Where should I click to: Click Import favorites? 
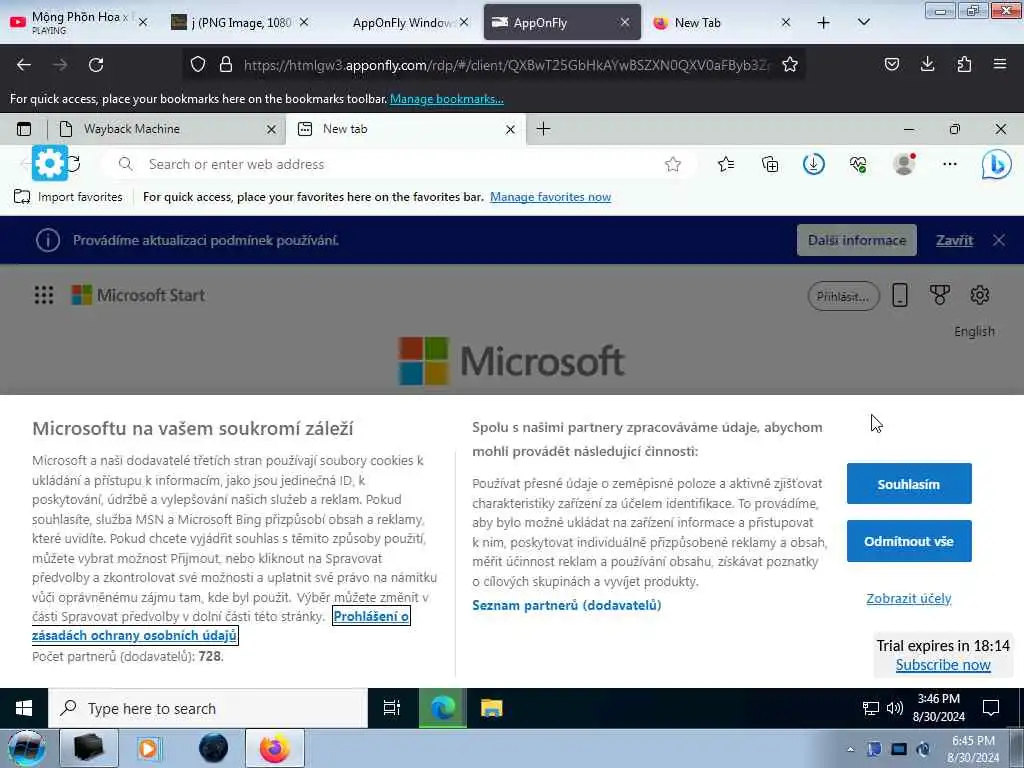[68, 197]
